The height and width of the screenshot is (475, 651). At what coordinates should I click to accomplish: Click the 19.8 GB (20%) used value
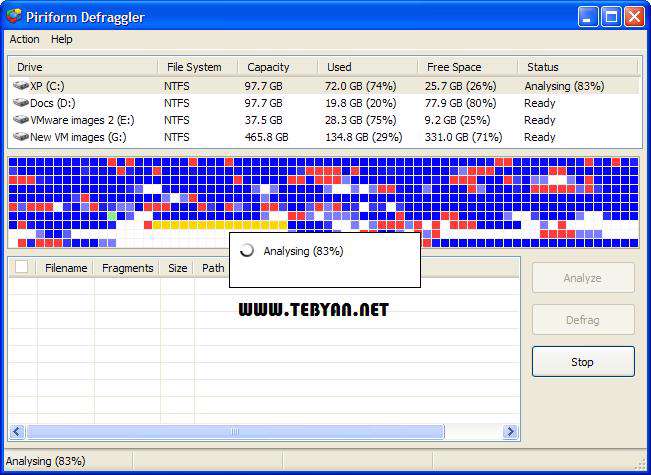click(360, 103)
